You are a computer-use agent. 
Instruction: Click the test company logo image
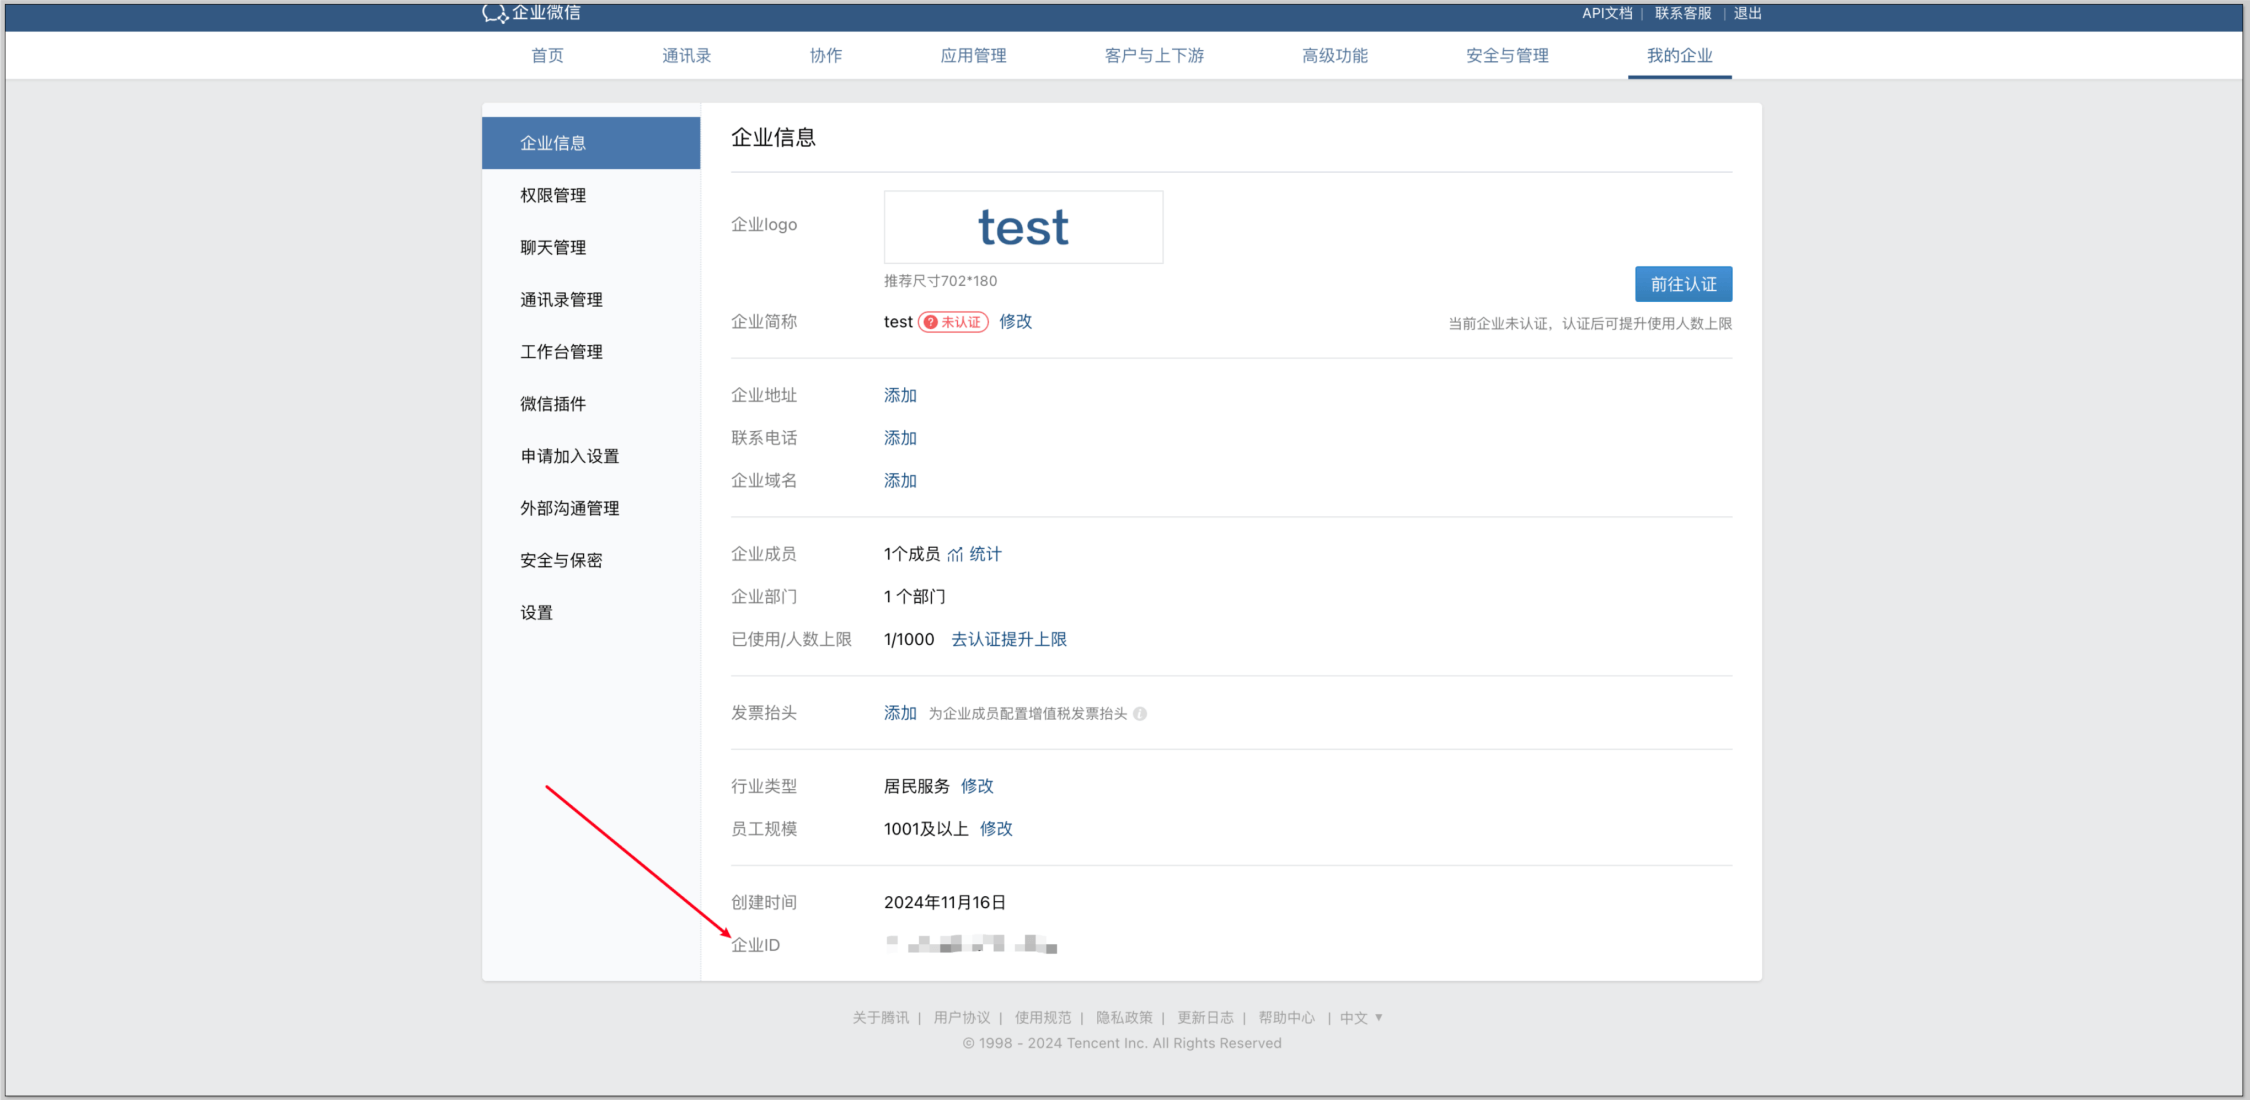coord(1023,227)
